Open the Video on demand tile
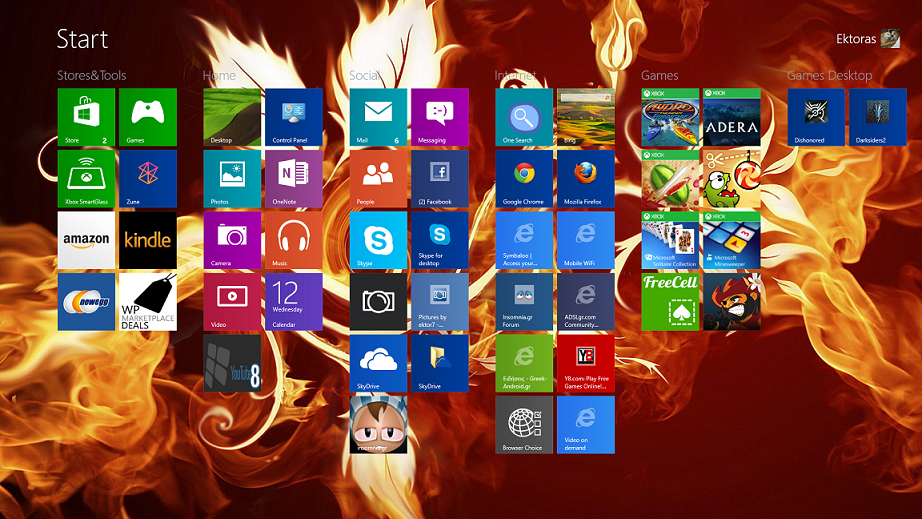This screenshot has width=922, height=519. coord(586,424)
